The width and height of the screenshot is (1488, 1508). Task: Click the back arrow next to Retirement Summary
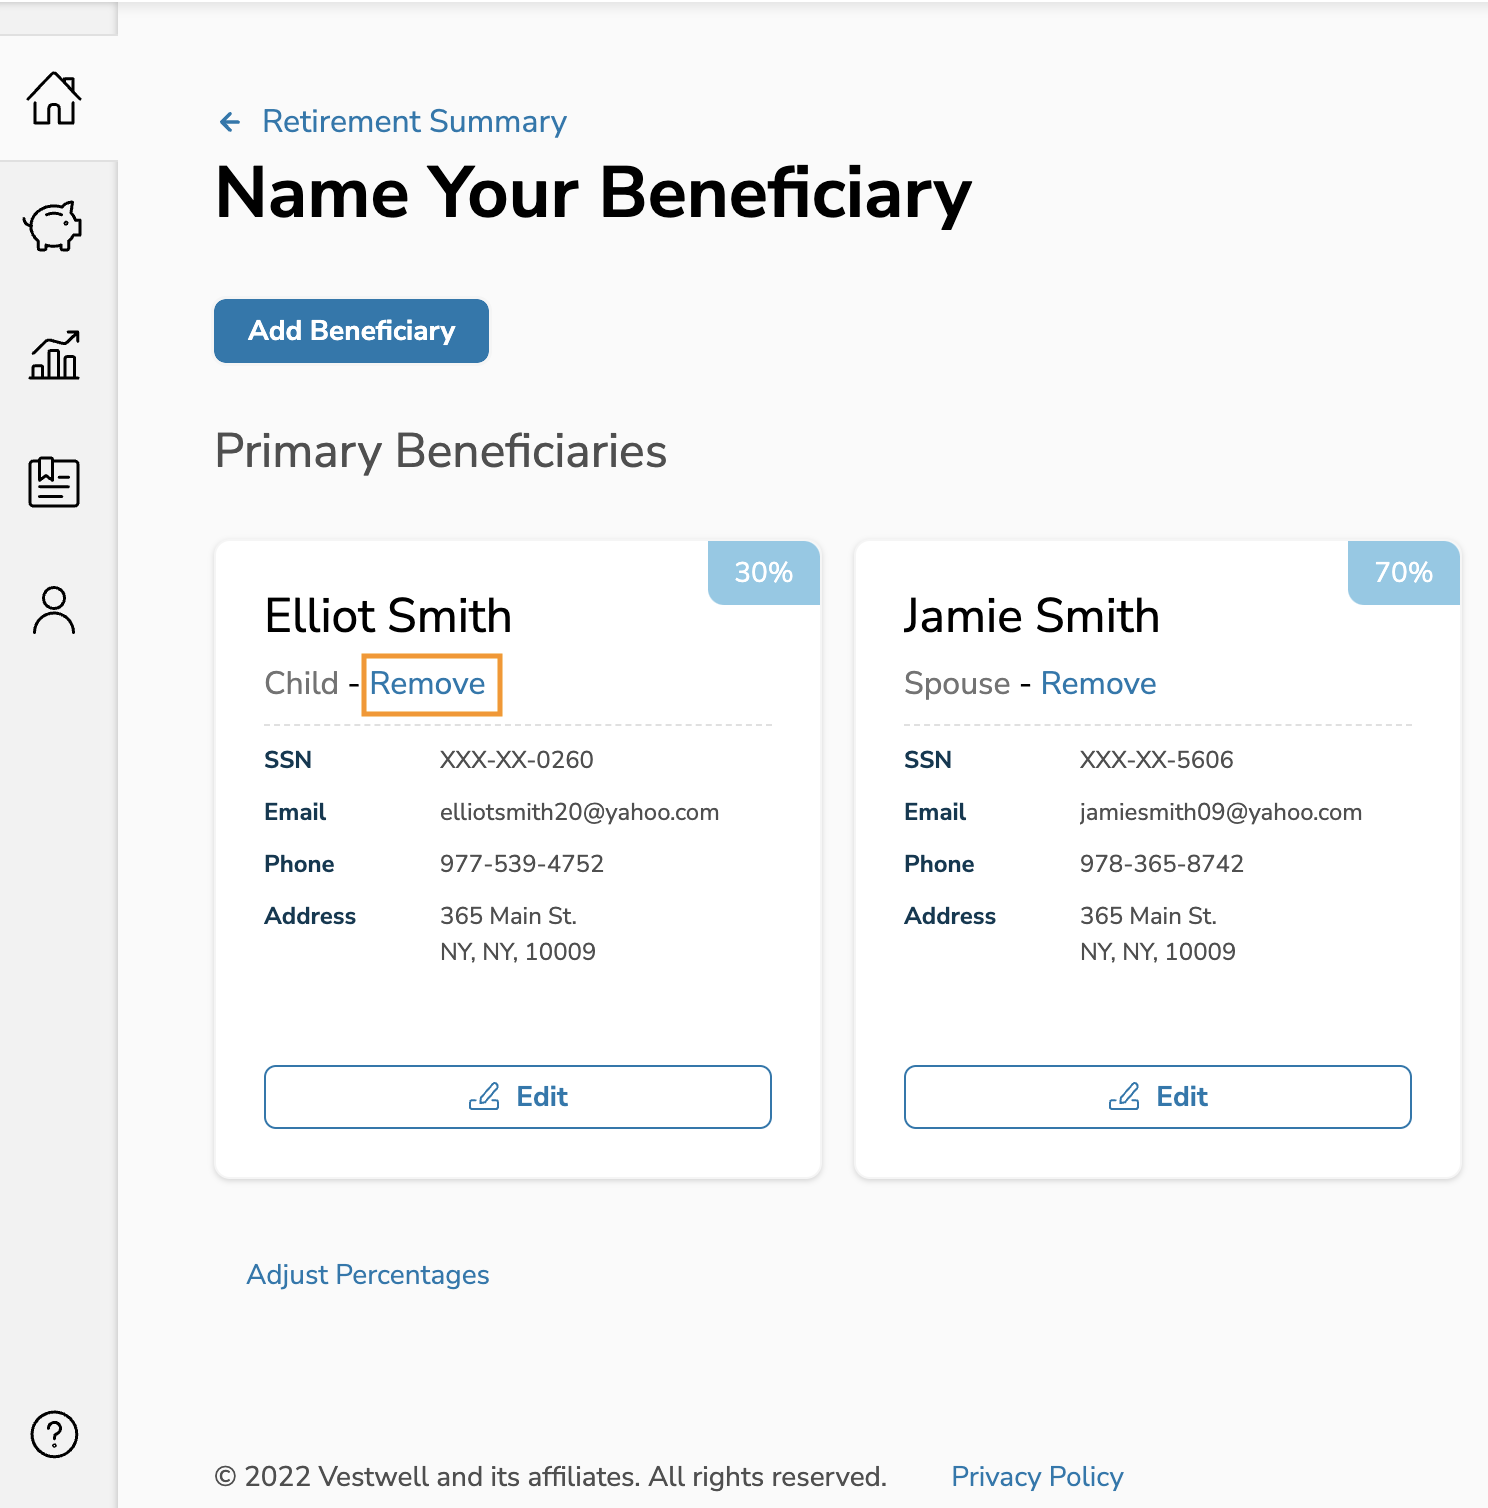click(x=230, y=121)
